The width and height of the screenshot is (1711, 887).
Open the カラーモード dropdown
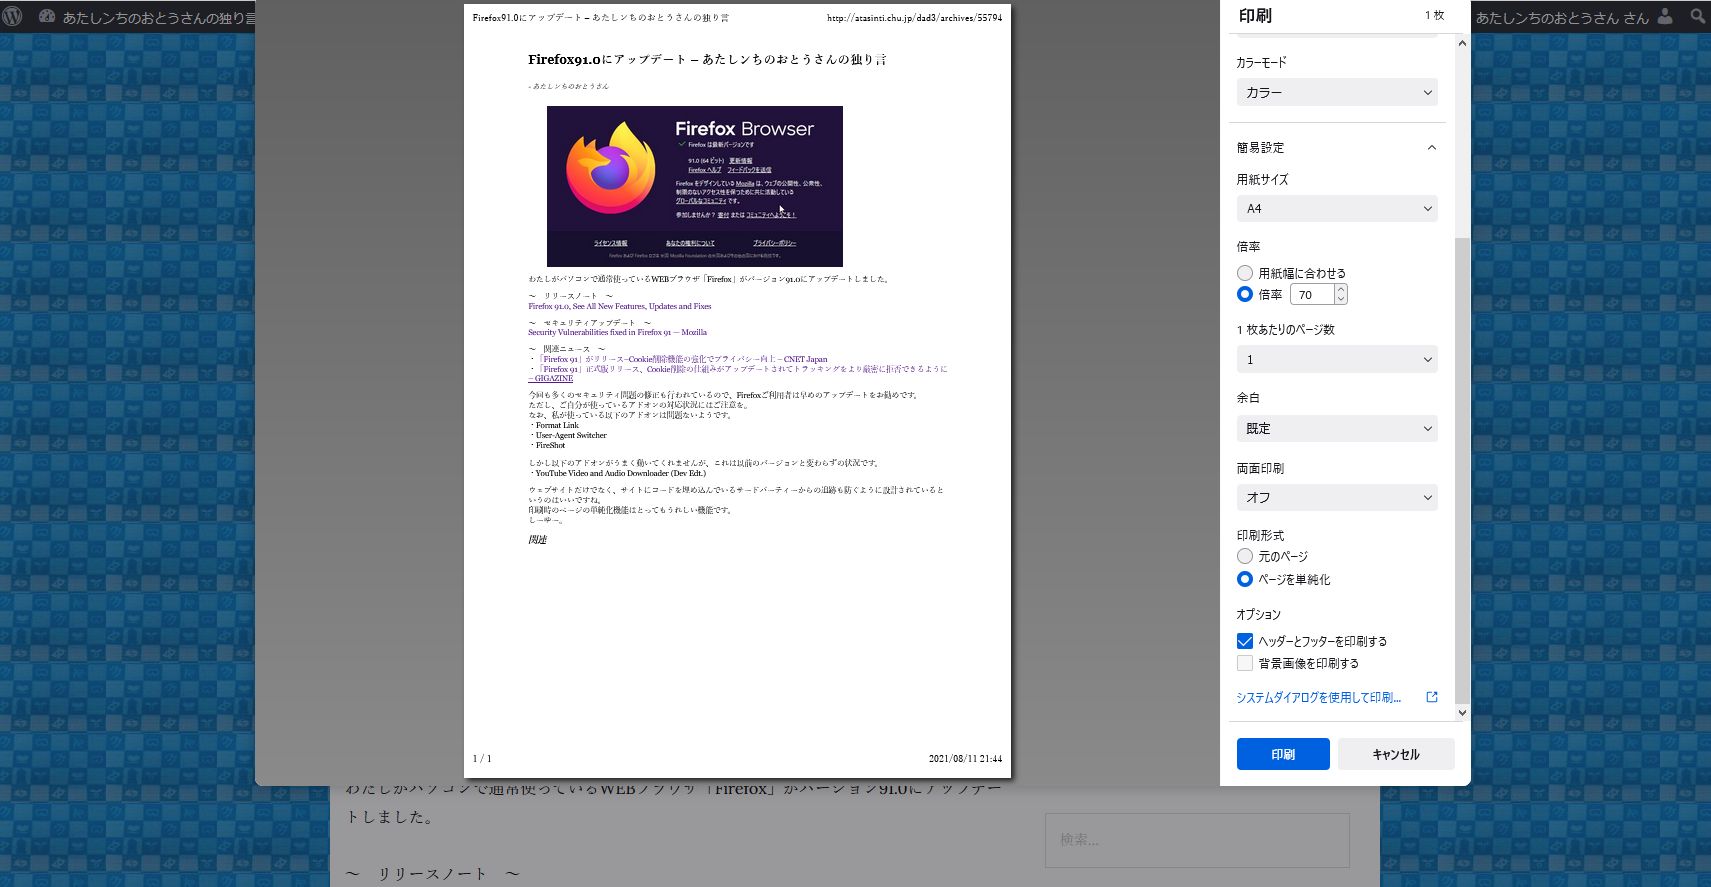click(1337, 92)
